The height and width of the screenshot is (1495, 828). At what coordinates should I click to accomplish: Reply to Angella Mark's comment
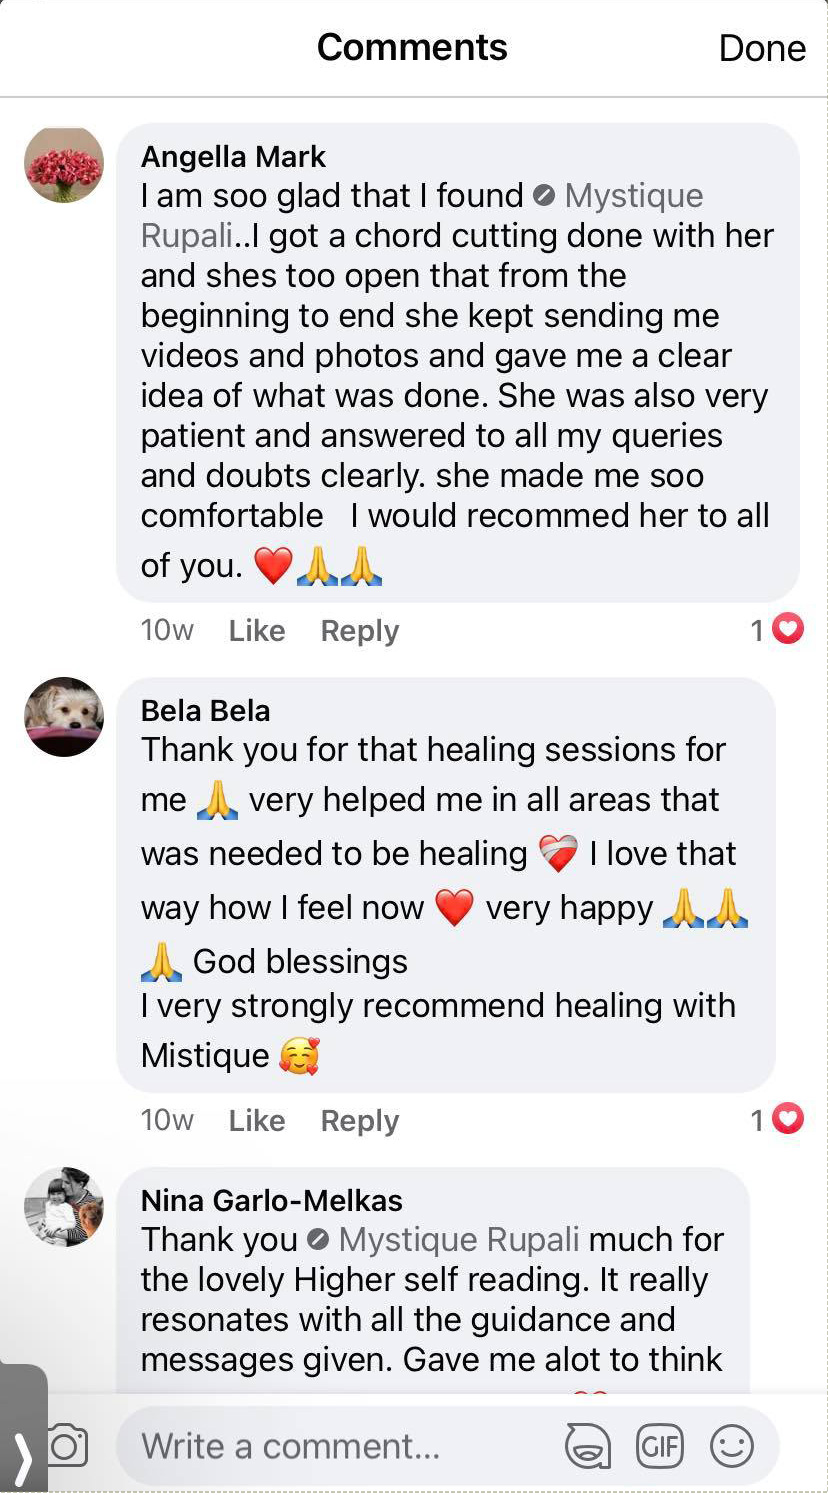360,631
